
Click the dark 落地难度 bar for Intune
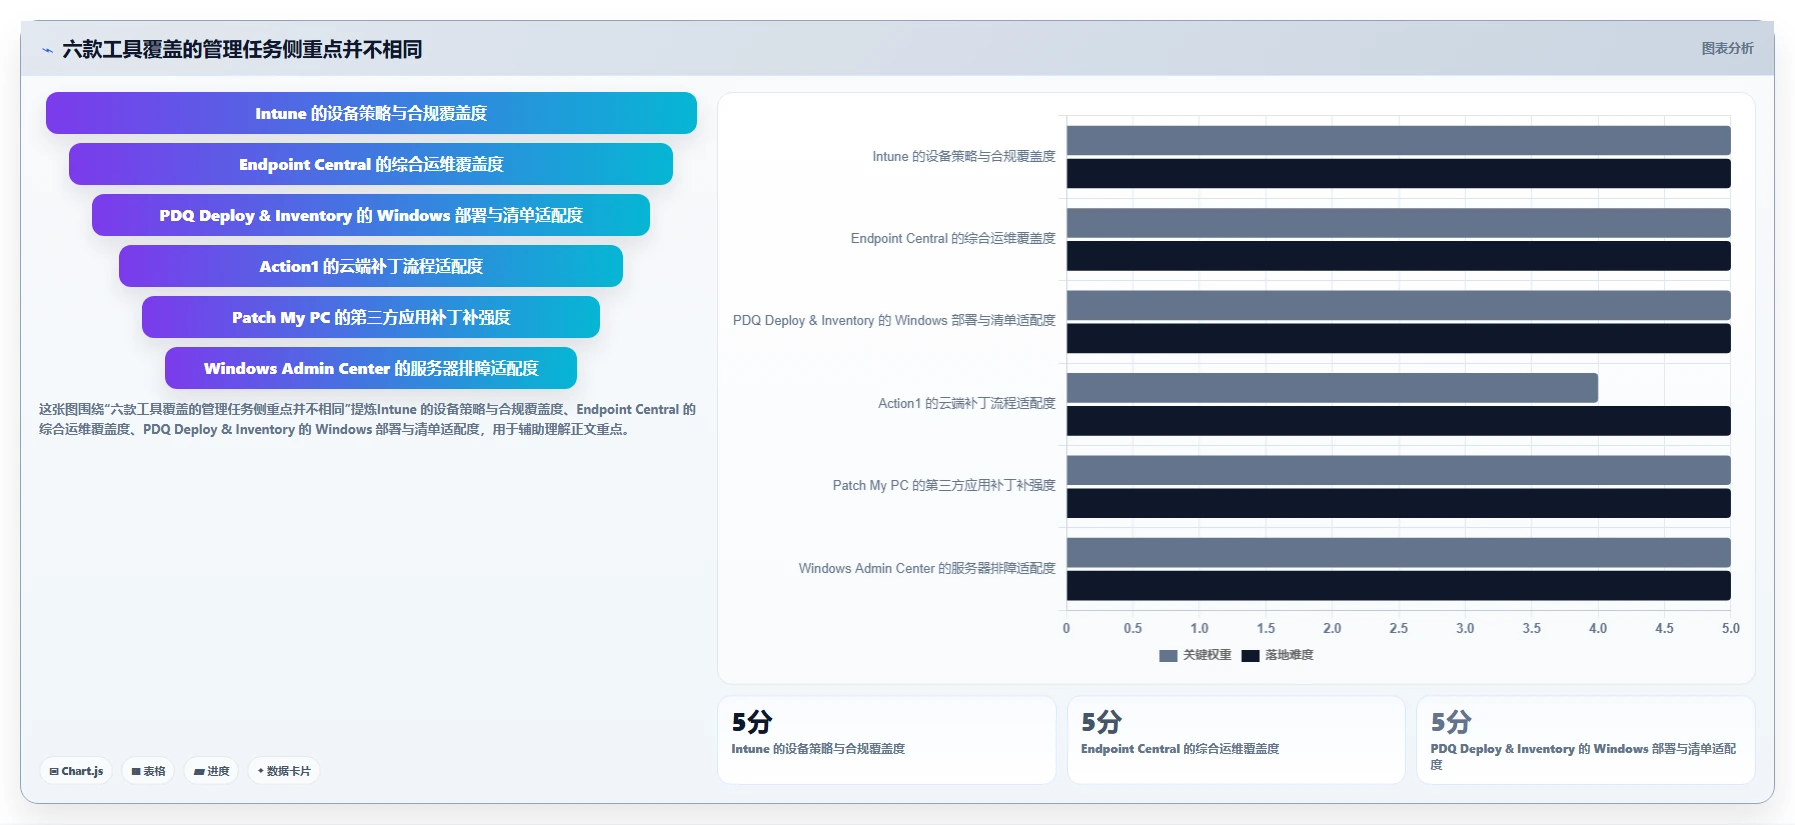coord(1398,173)
